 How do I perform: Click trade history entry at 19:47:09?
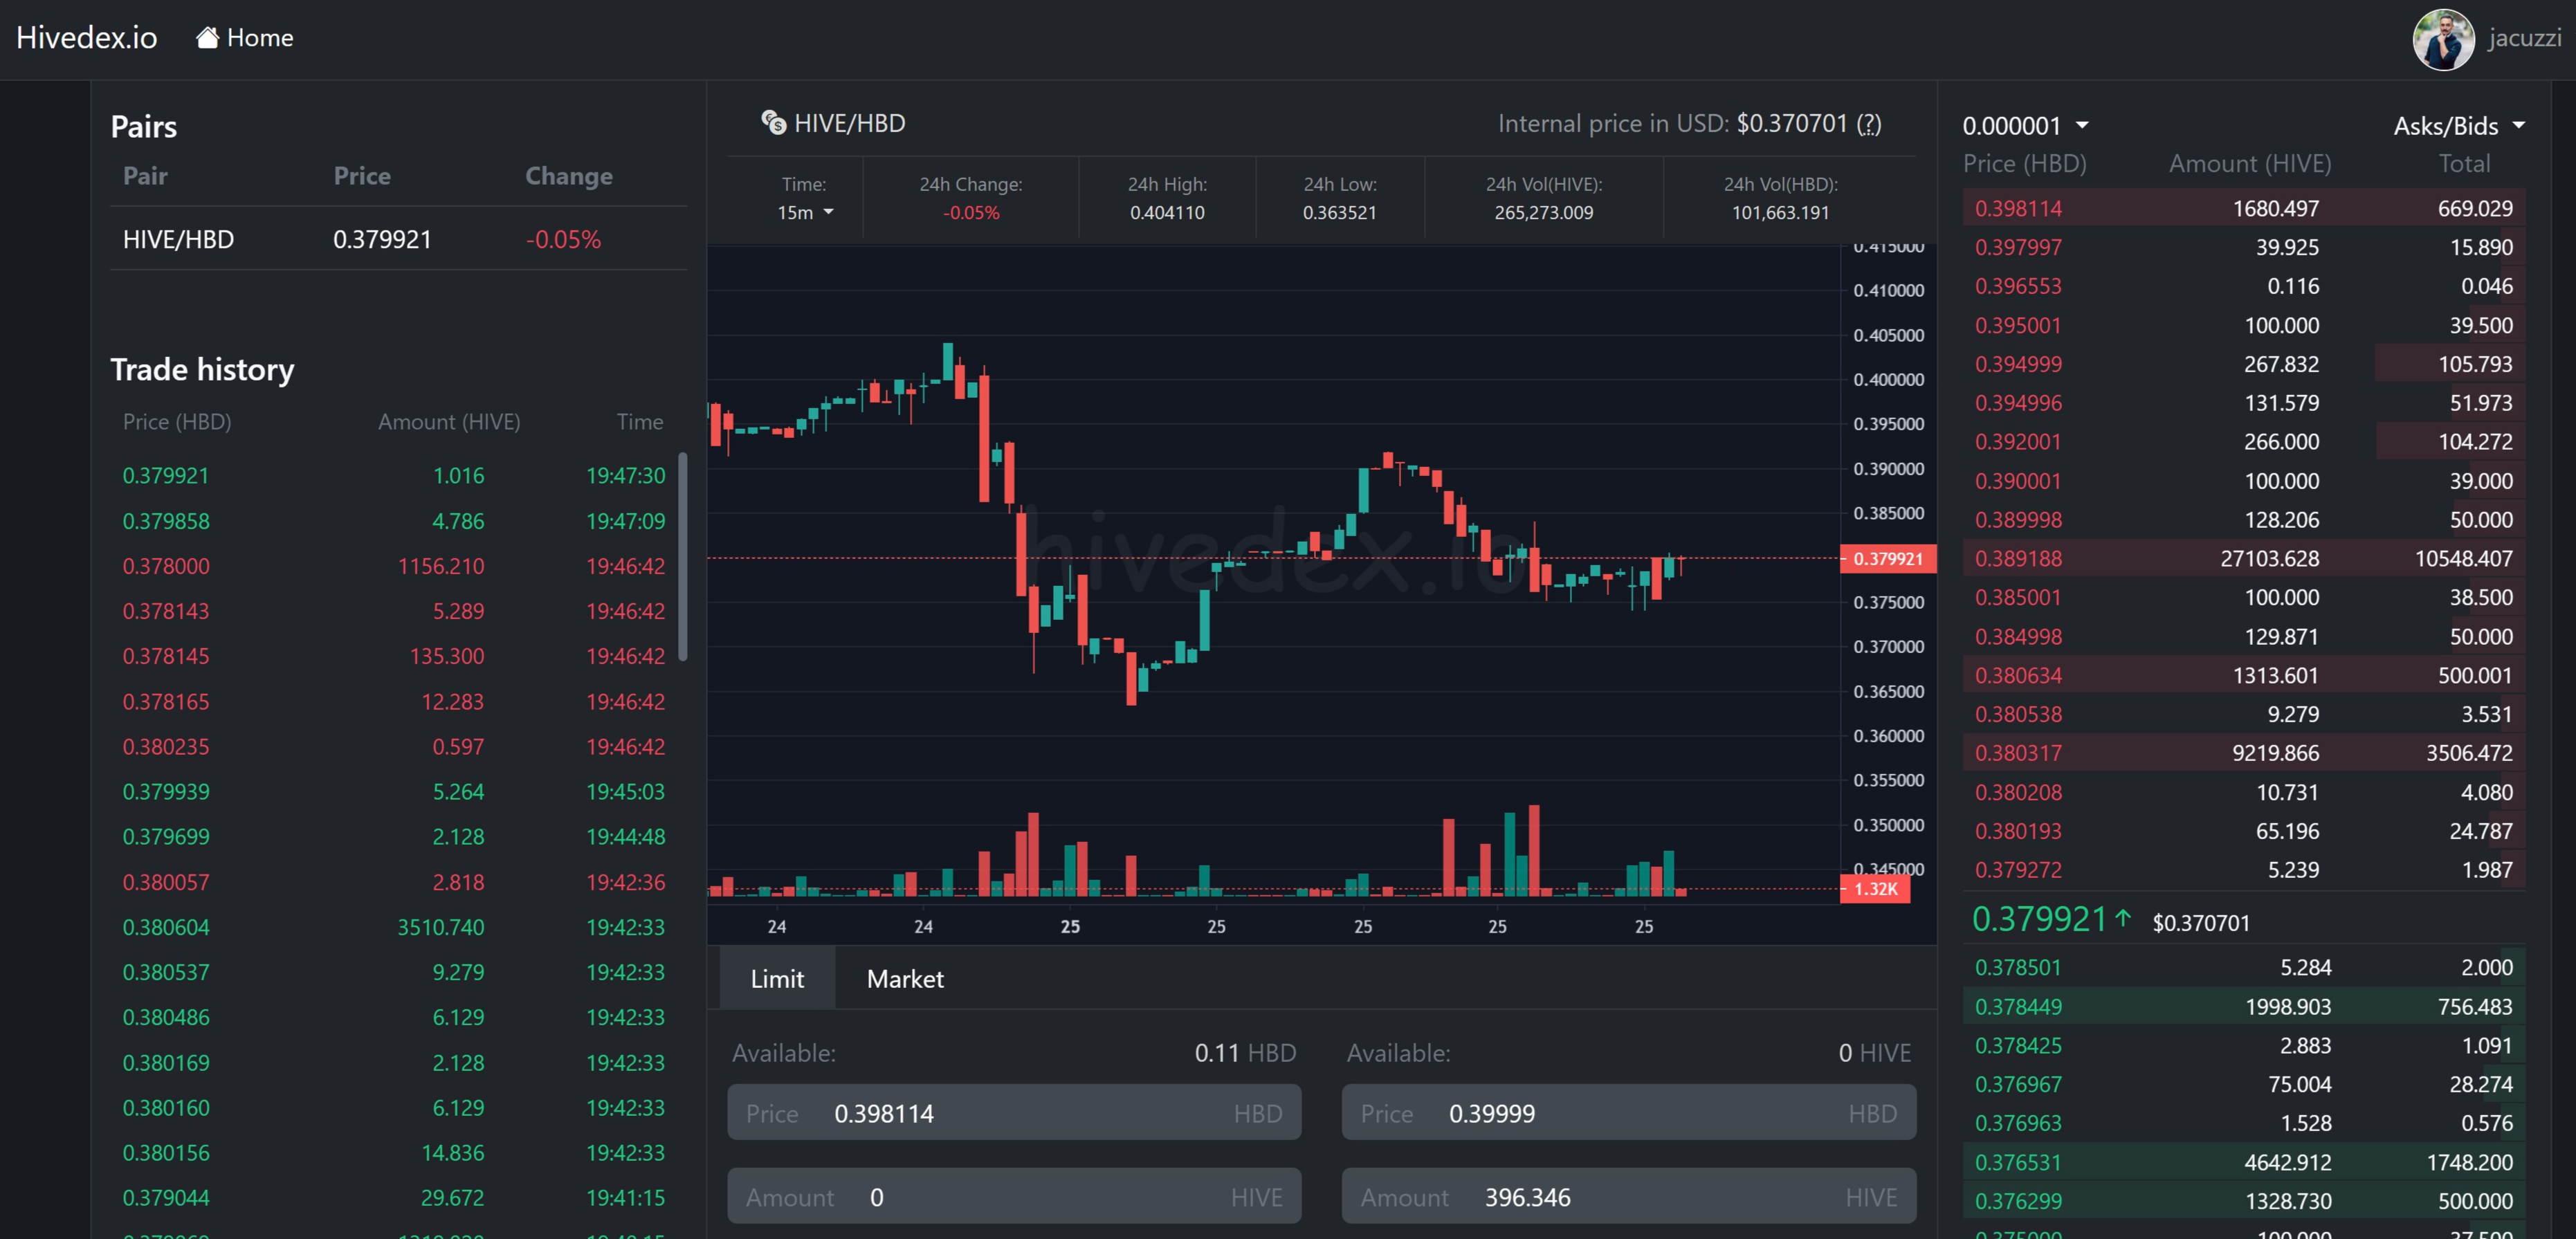[x=394, y=520]
